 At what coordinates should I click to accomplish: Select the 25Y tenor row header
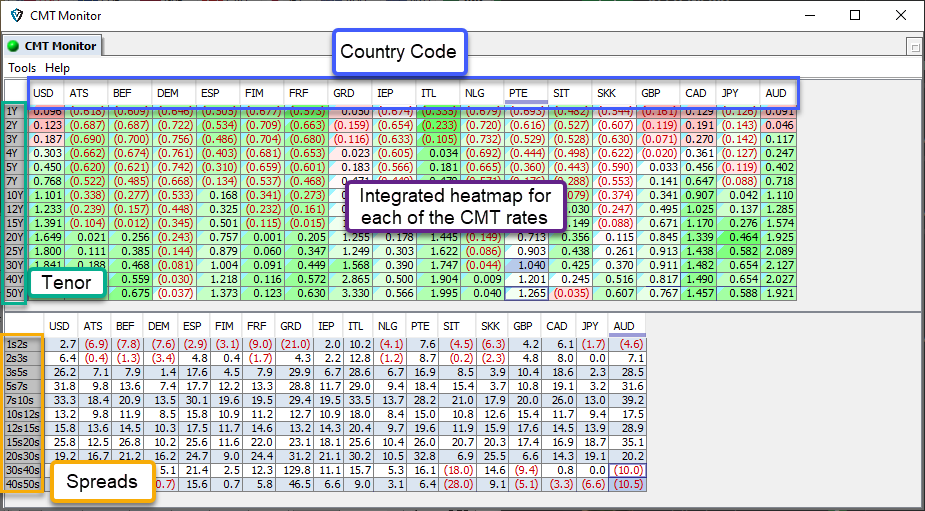click(15, 251)
